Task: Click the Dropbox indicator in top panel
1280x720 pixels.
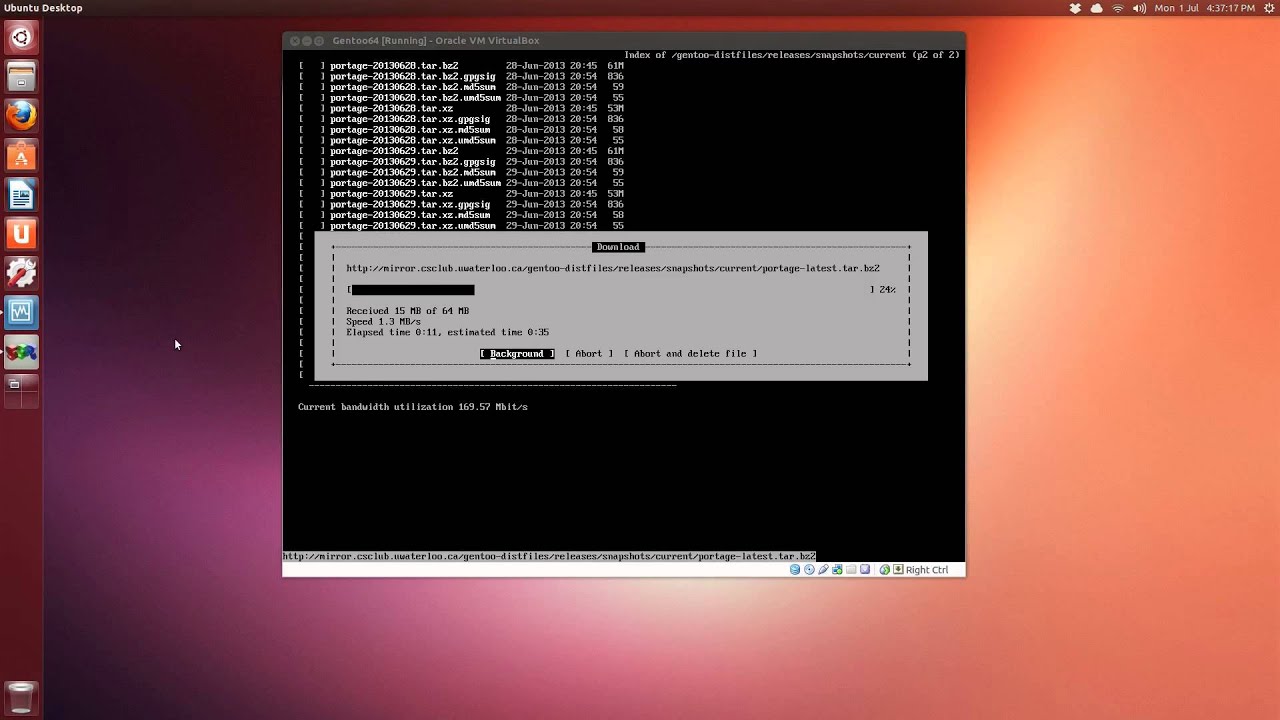Action: (1075, 8)
